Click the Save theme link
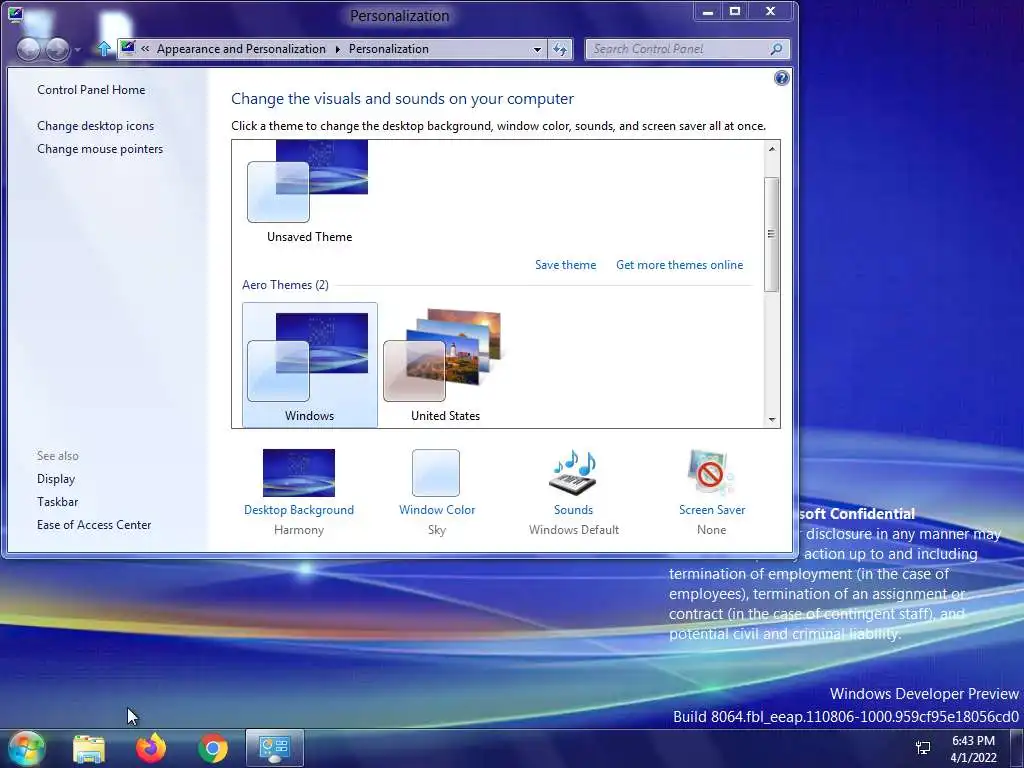 566,265
